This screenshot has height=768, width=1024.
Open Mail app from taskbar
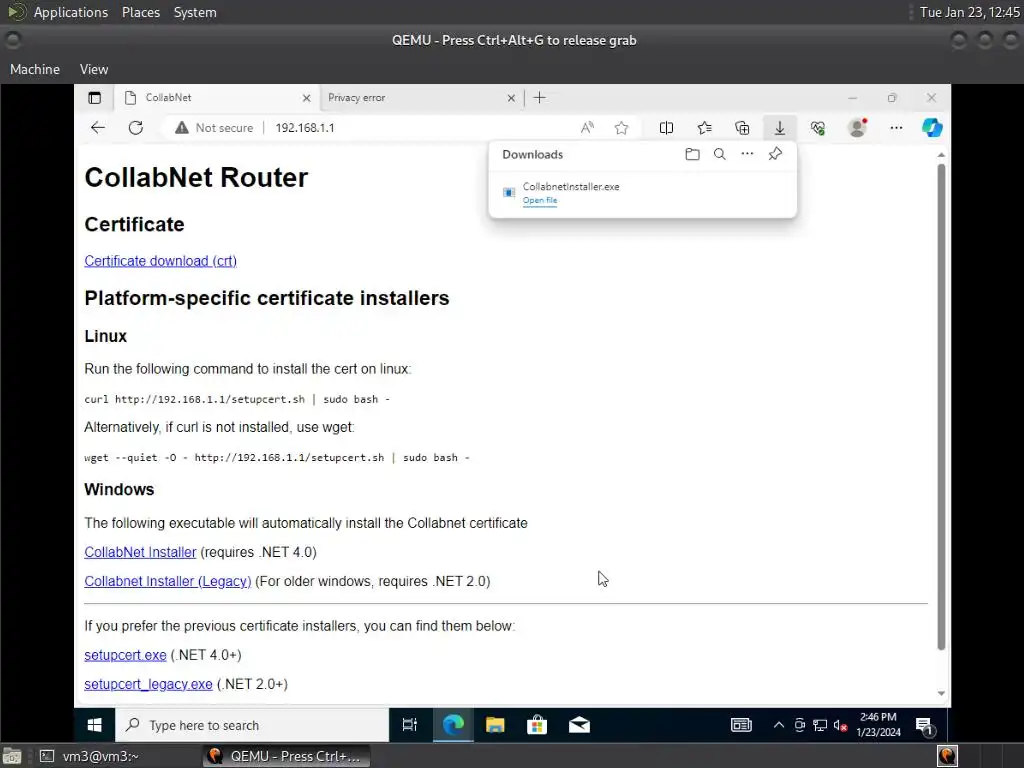(579, 725)
